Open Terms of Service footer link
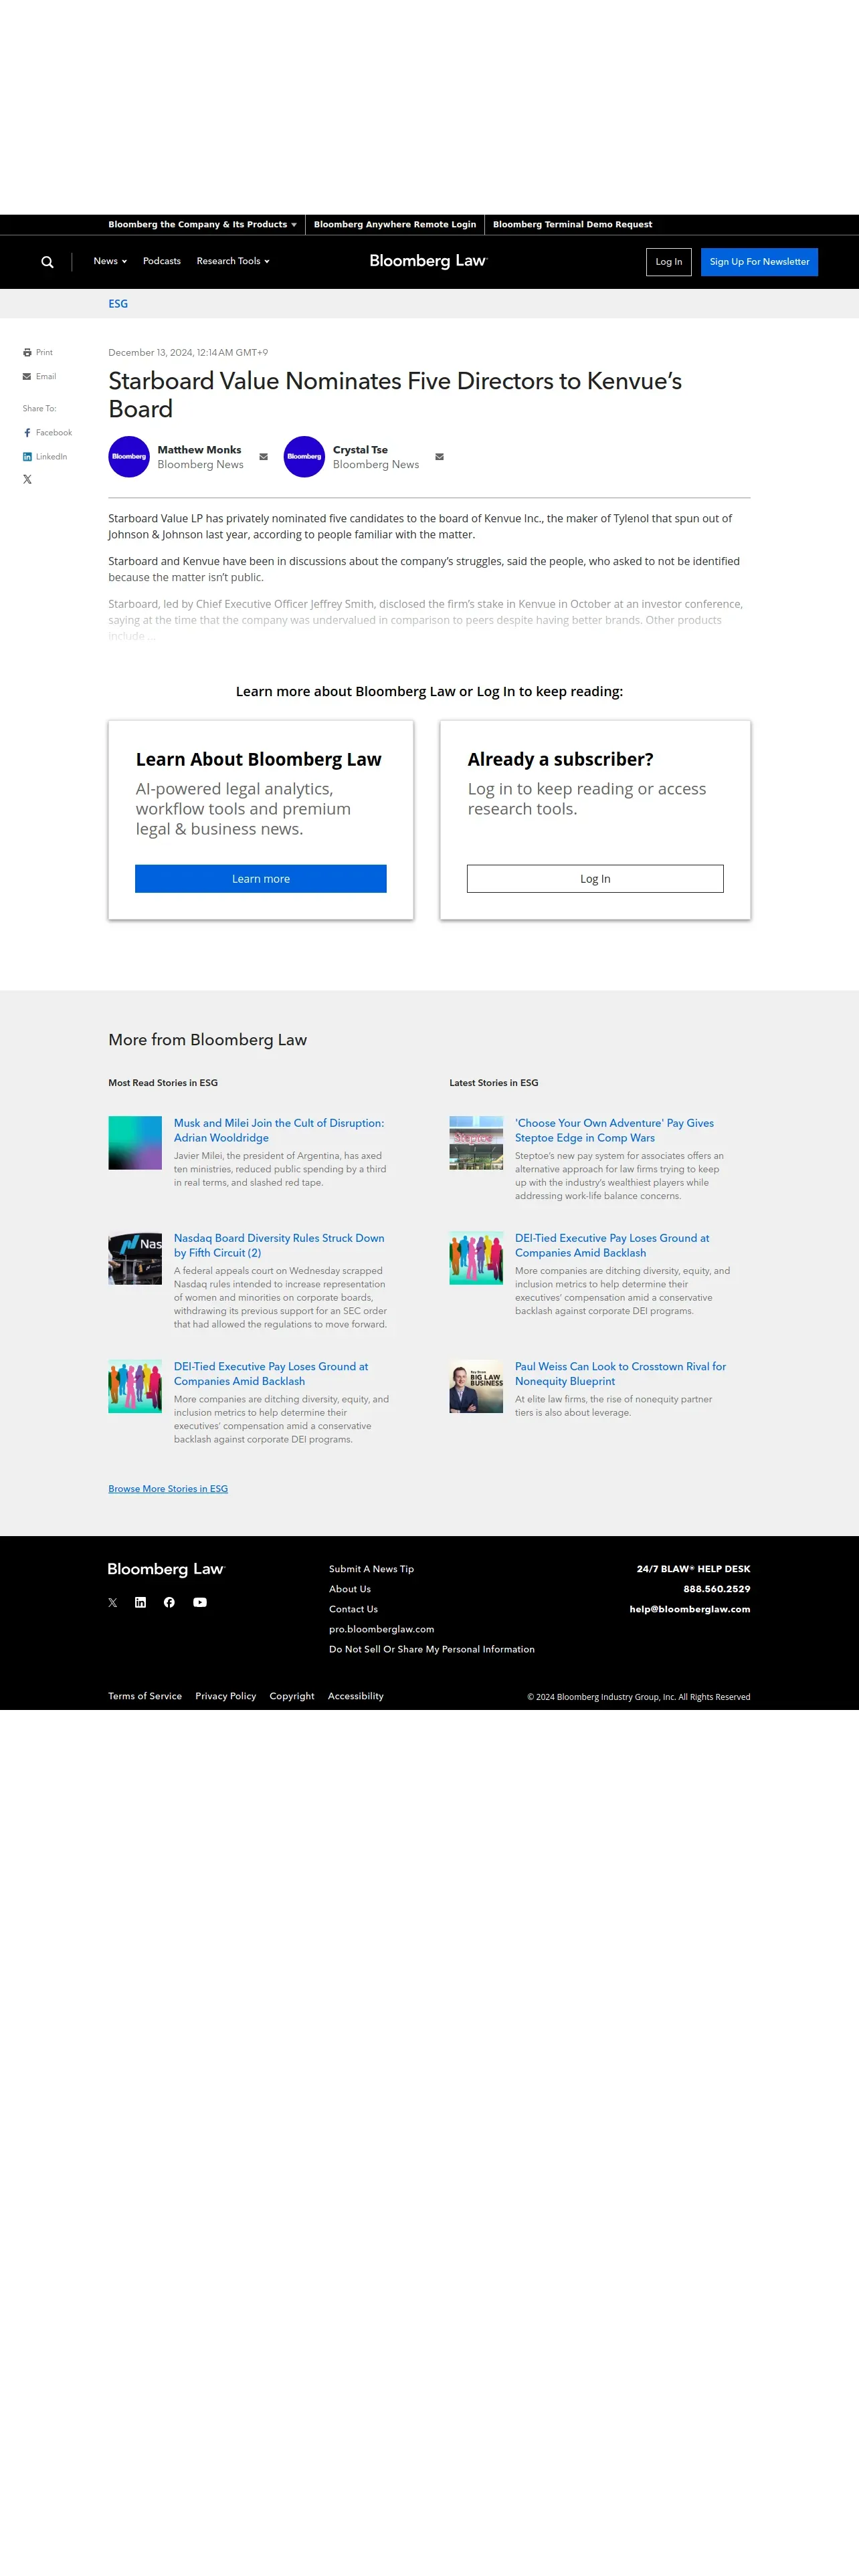This screenshot has width=859, height=2576. [145, 1696]
